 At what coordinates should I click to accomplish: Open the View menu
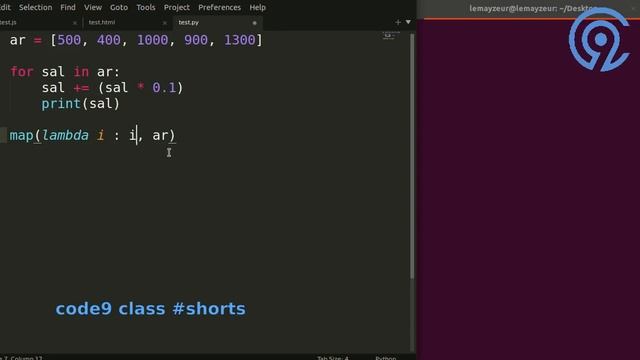tap(93, 7)
